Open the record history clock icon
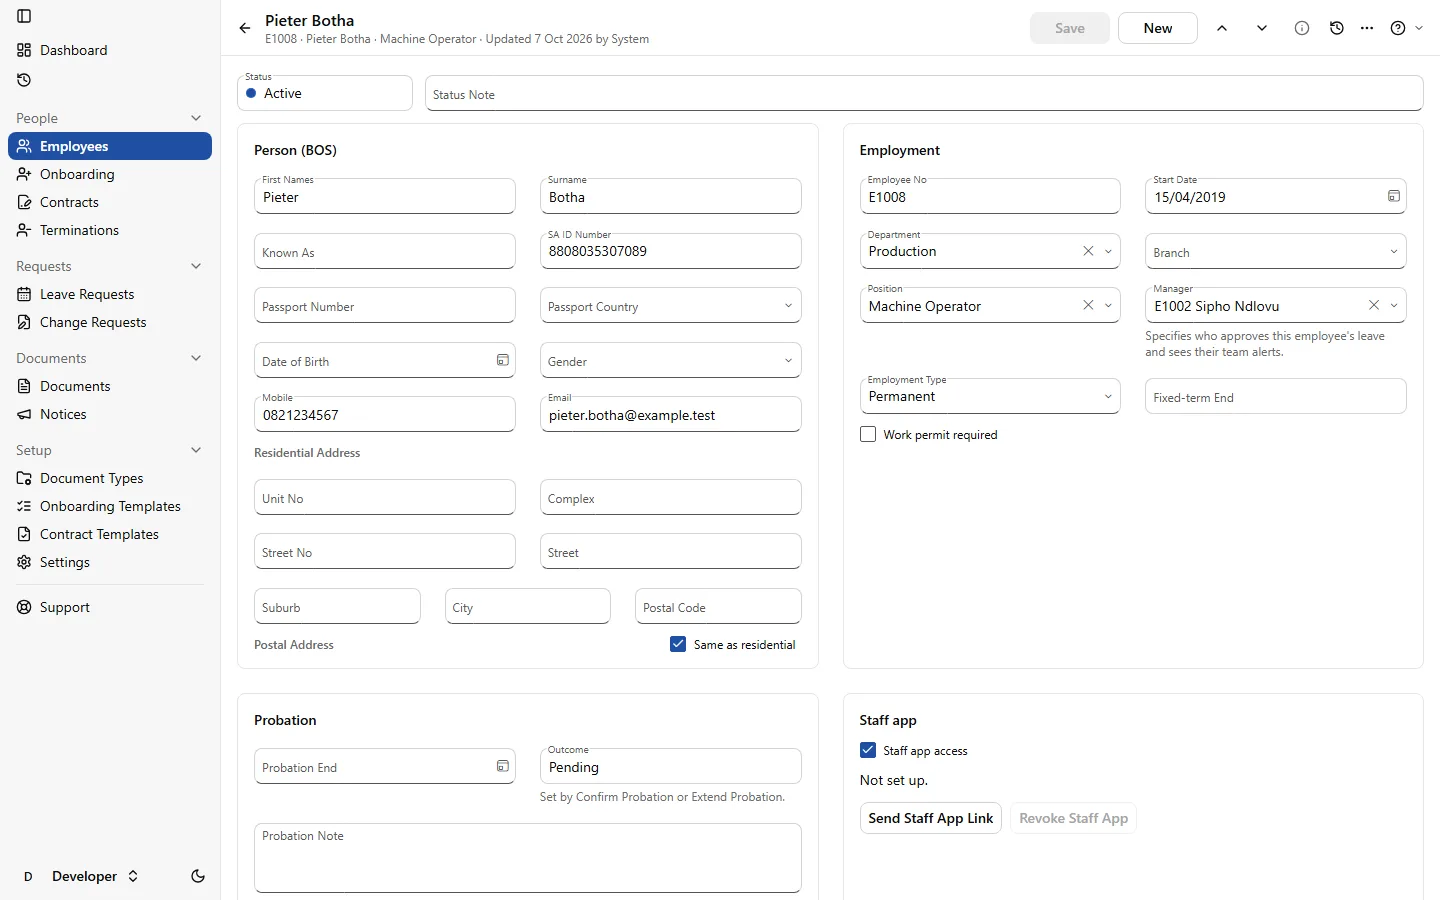 coord(1337,28)
